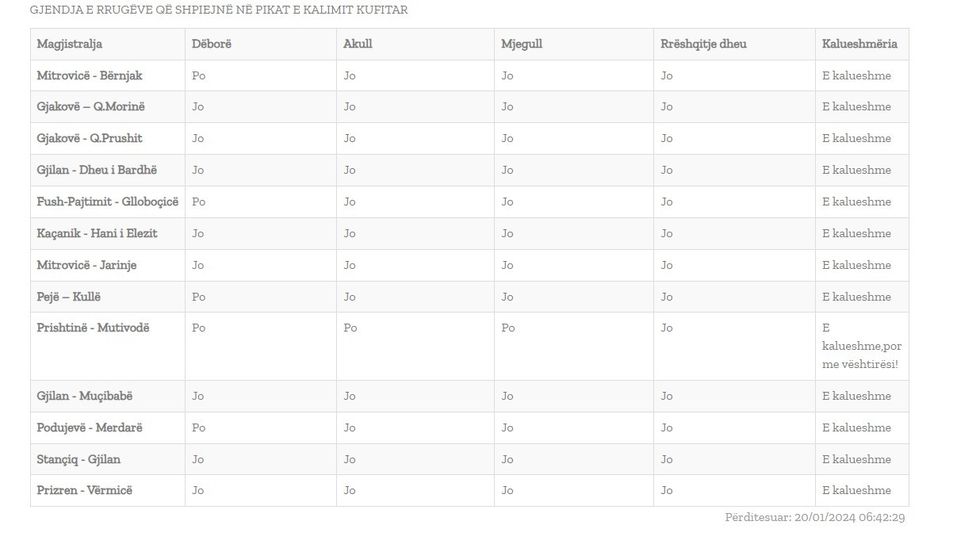Image resolution: width=980 pixels, height=541 pixels.
Task: Select the Akull column header
Action: click(358, 44)
